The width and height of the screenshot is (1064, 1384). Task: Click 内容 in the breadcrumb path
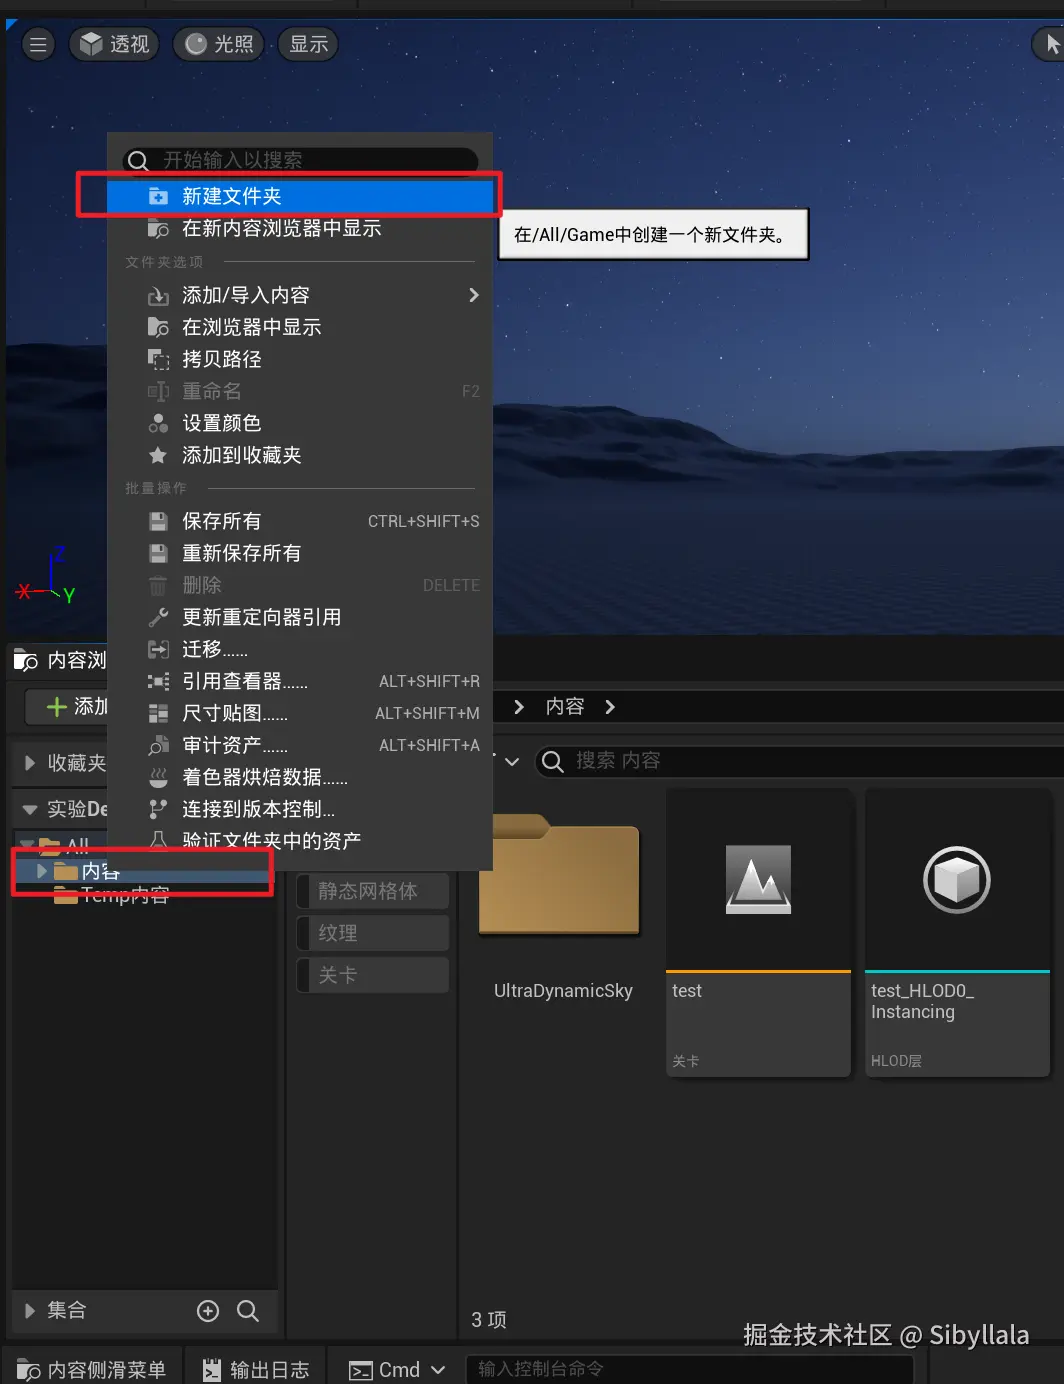(565, 707)
